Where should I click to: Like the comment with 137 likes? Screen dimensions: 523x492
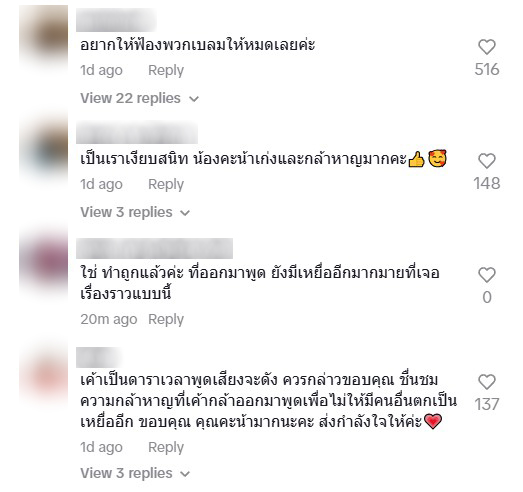487,382
